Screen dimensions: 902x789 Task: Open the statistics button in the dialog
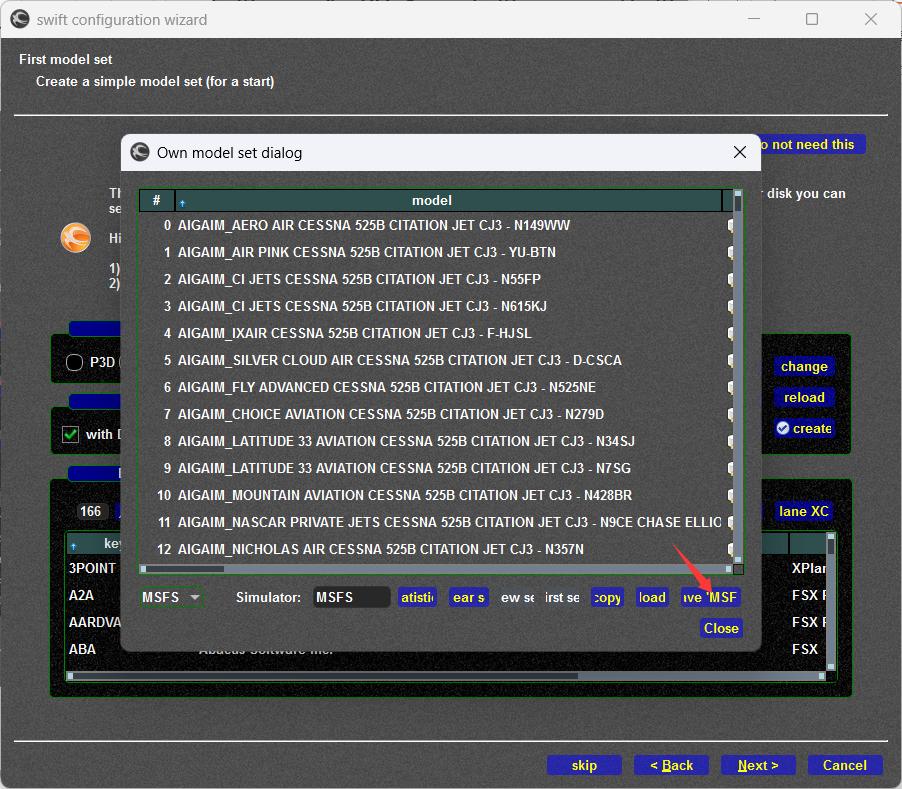tap(417, 598)
